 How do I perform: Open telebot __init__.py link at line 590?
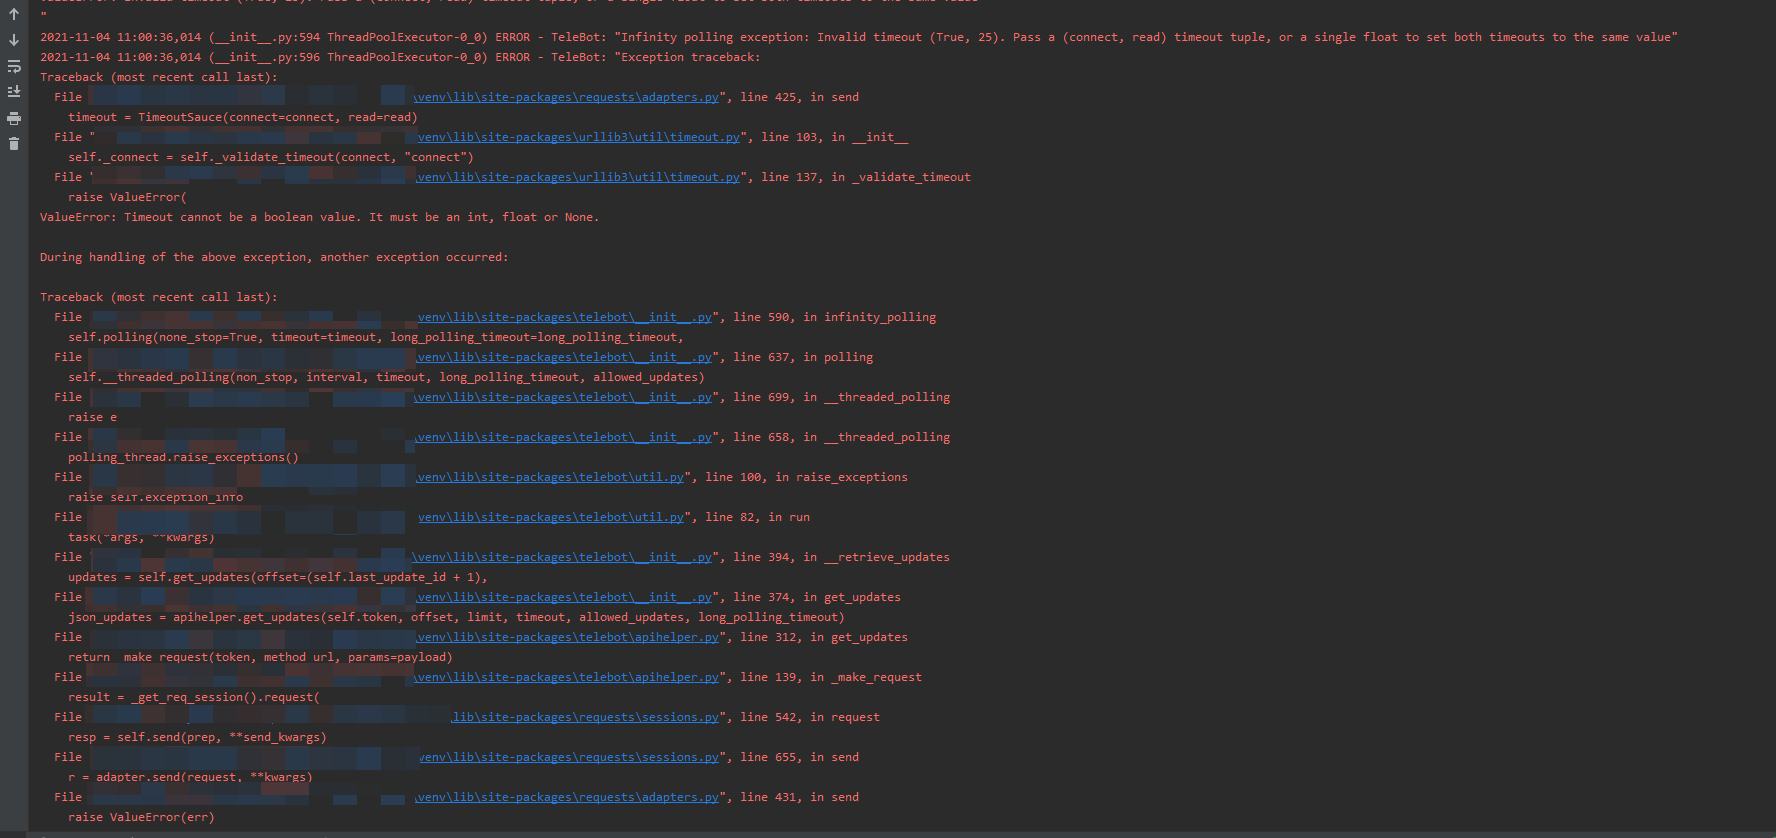tap(564, 317)
